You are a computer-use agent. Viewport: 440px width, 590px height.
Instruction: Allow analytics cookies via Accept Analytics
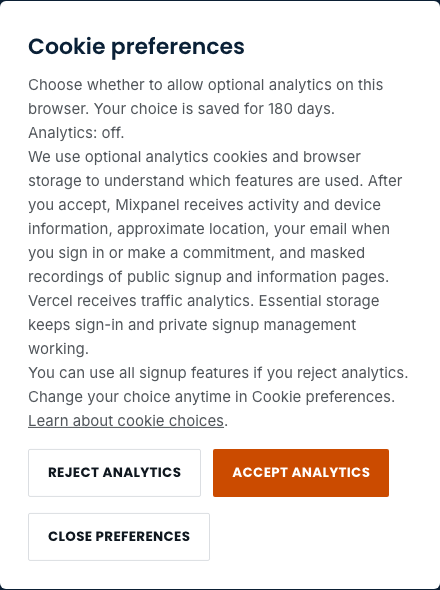tap(301, 473)
